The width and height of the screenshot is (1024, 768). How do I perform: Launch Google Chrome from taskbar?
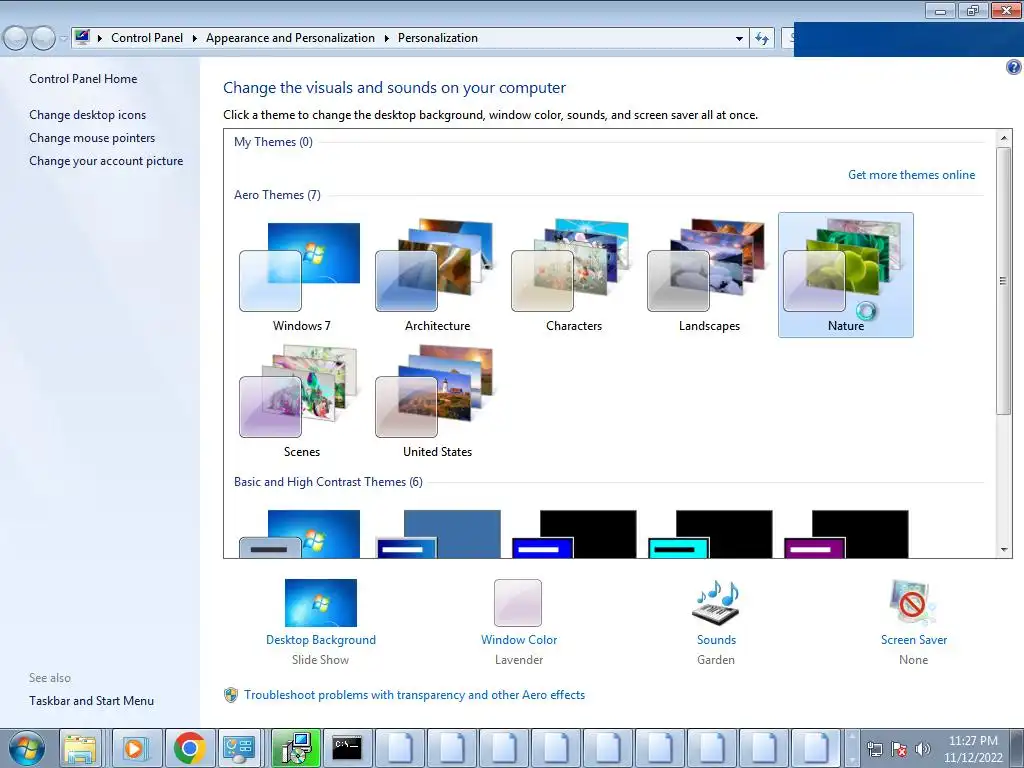tap(189, 748)
